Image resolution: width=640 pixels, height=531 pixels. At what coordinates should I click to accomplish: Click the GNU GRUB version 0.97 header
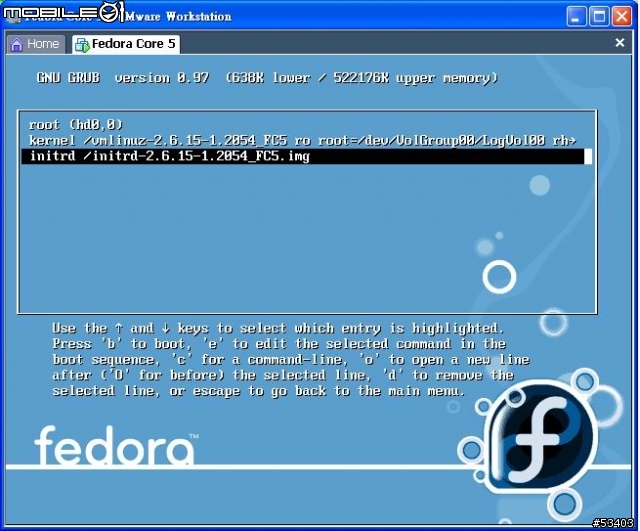[267, 78]
